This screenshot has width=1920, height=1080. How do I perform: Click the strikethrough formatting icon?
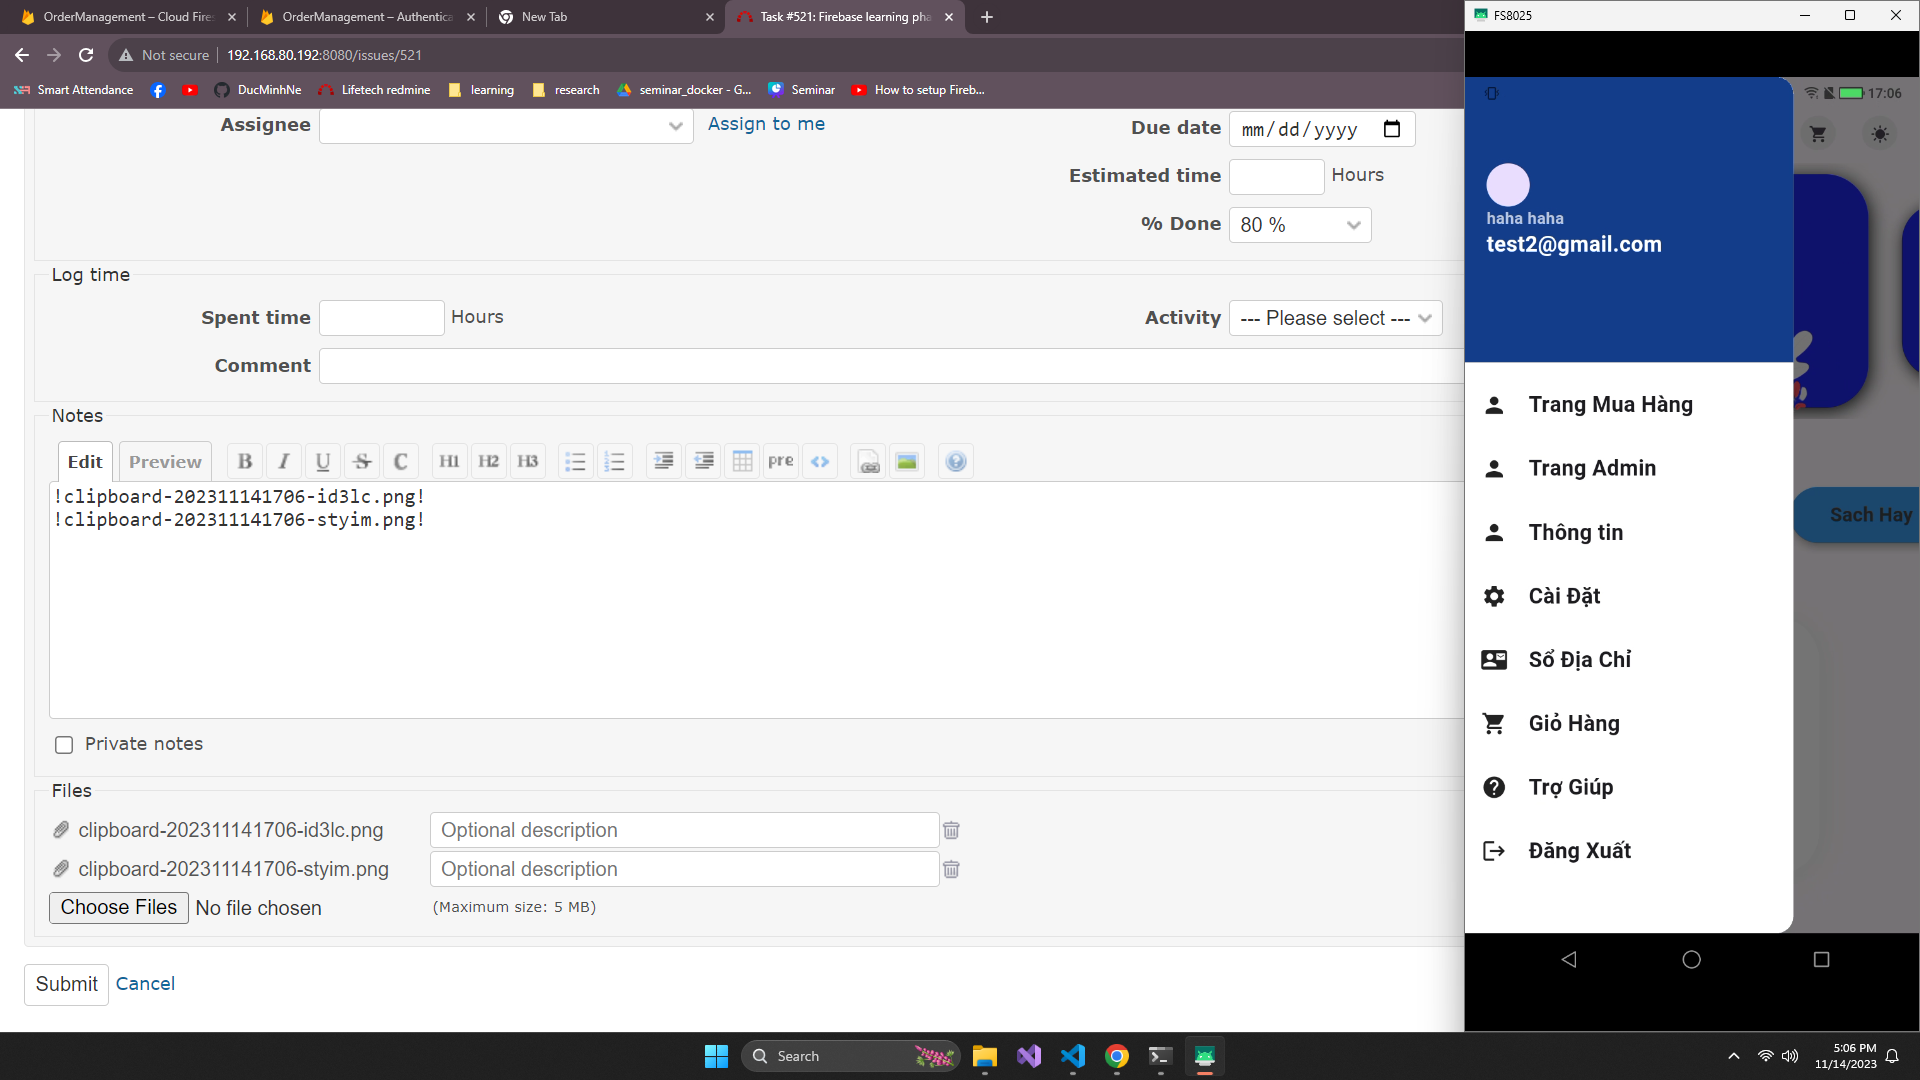pyautogui.click(x=362, y=461)
